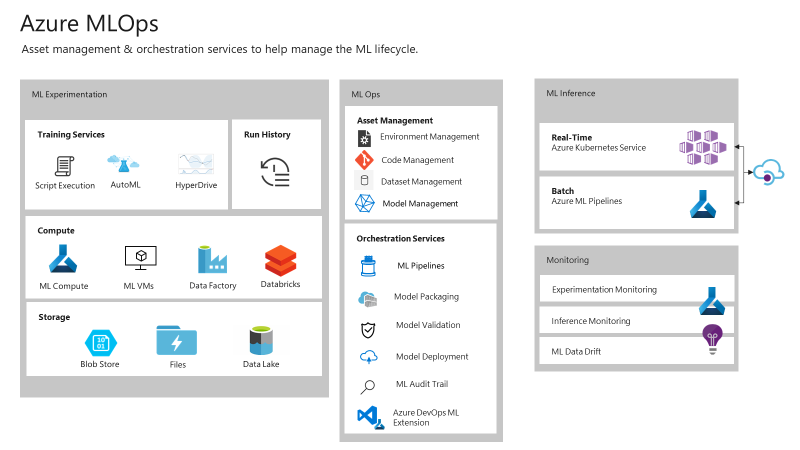Select the Databricks label
Screen dimensions: 800x450
click(281, 284)
